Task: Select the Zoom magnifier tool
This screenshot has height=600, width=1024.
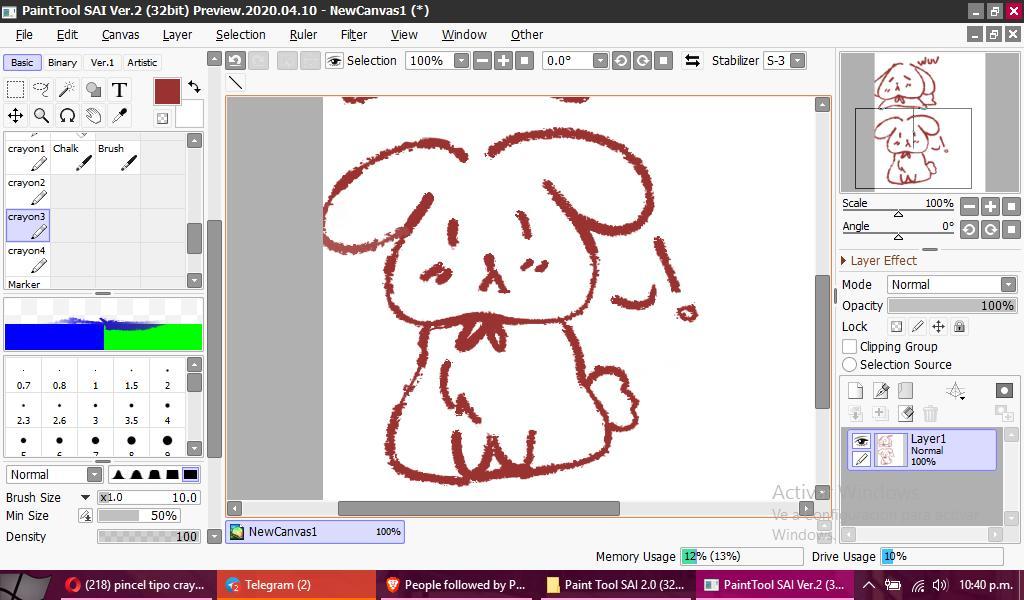Action: [x=41, y=116]
